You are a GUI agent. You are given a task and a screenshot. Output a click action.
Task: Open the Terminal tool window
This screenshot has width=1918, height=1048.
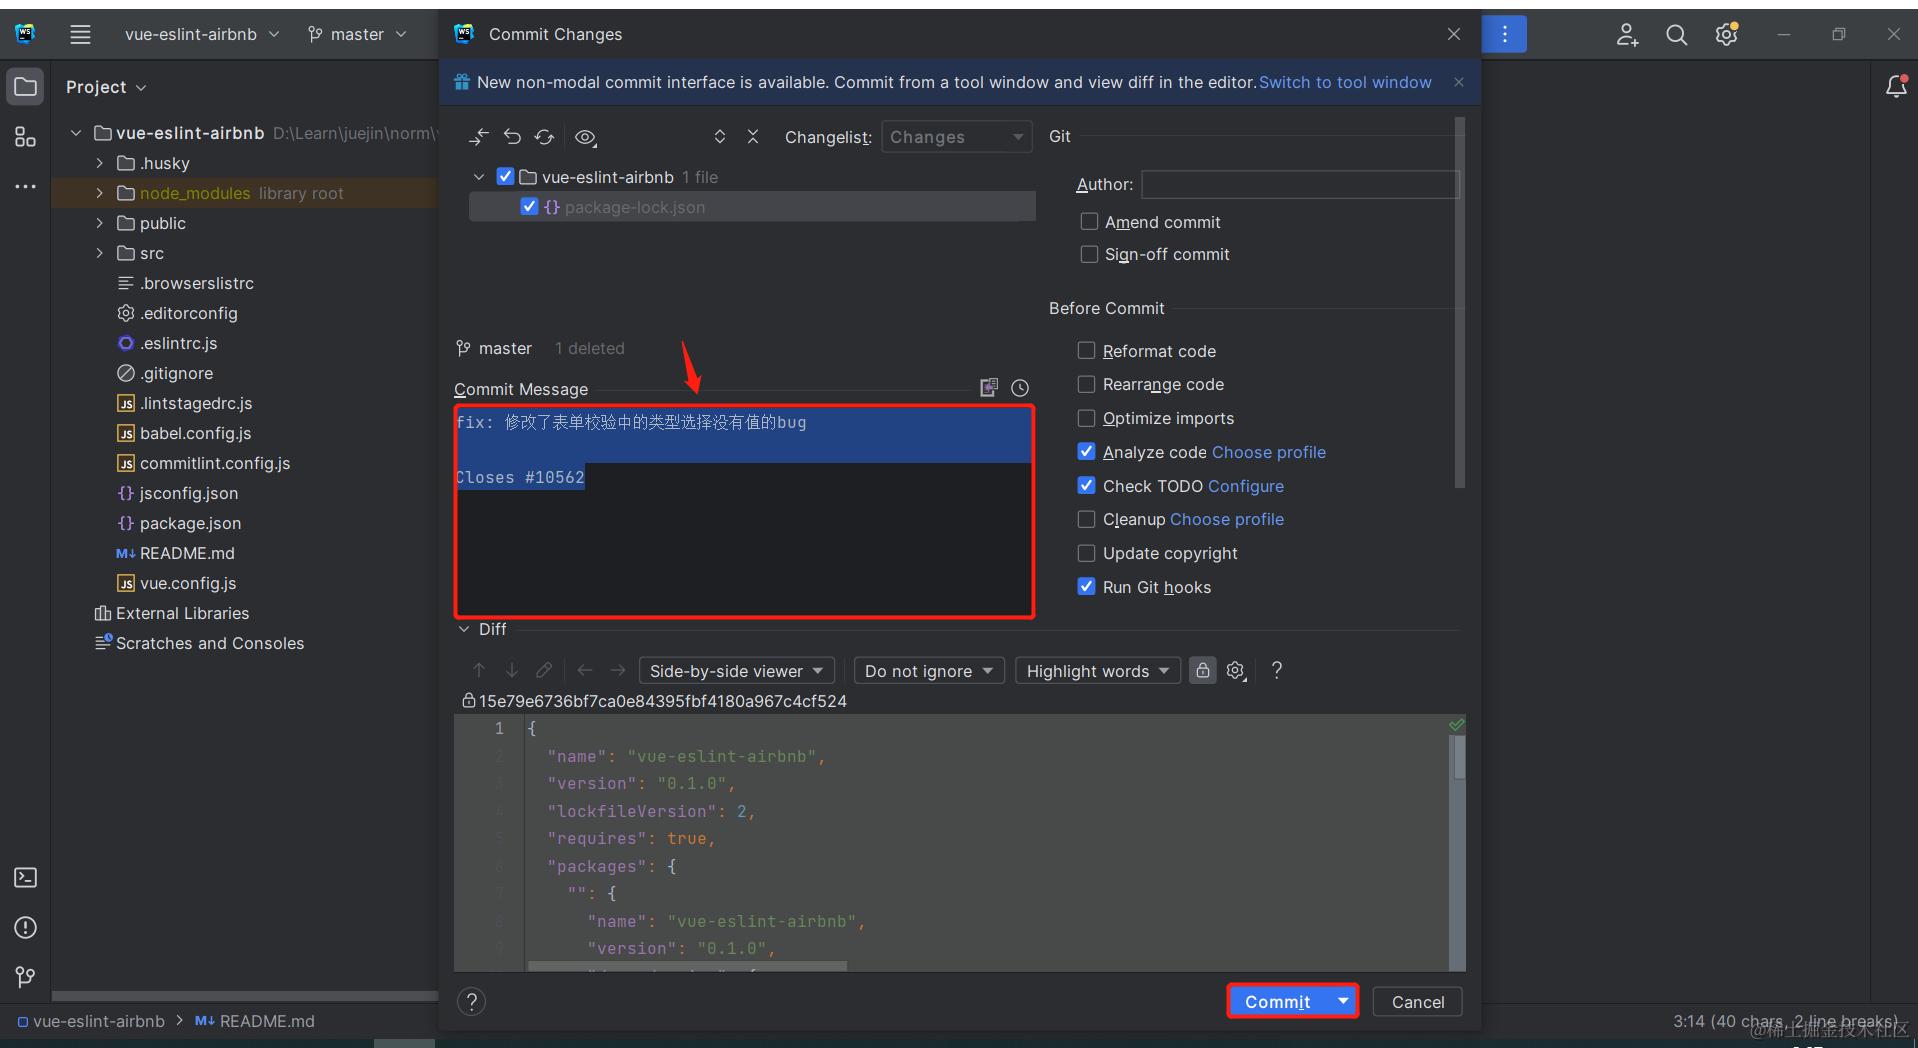pos(26,878)
